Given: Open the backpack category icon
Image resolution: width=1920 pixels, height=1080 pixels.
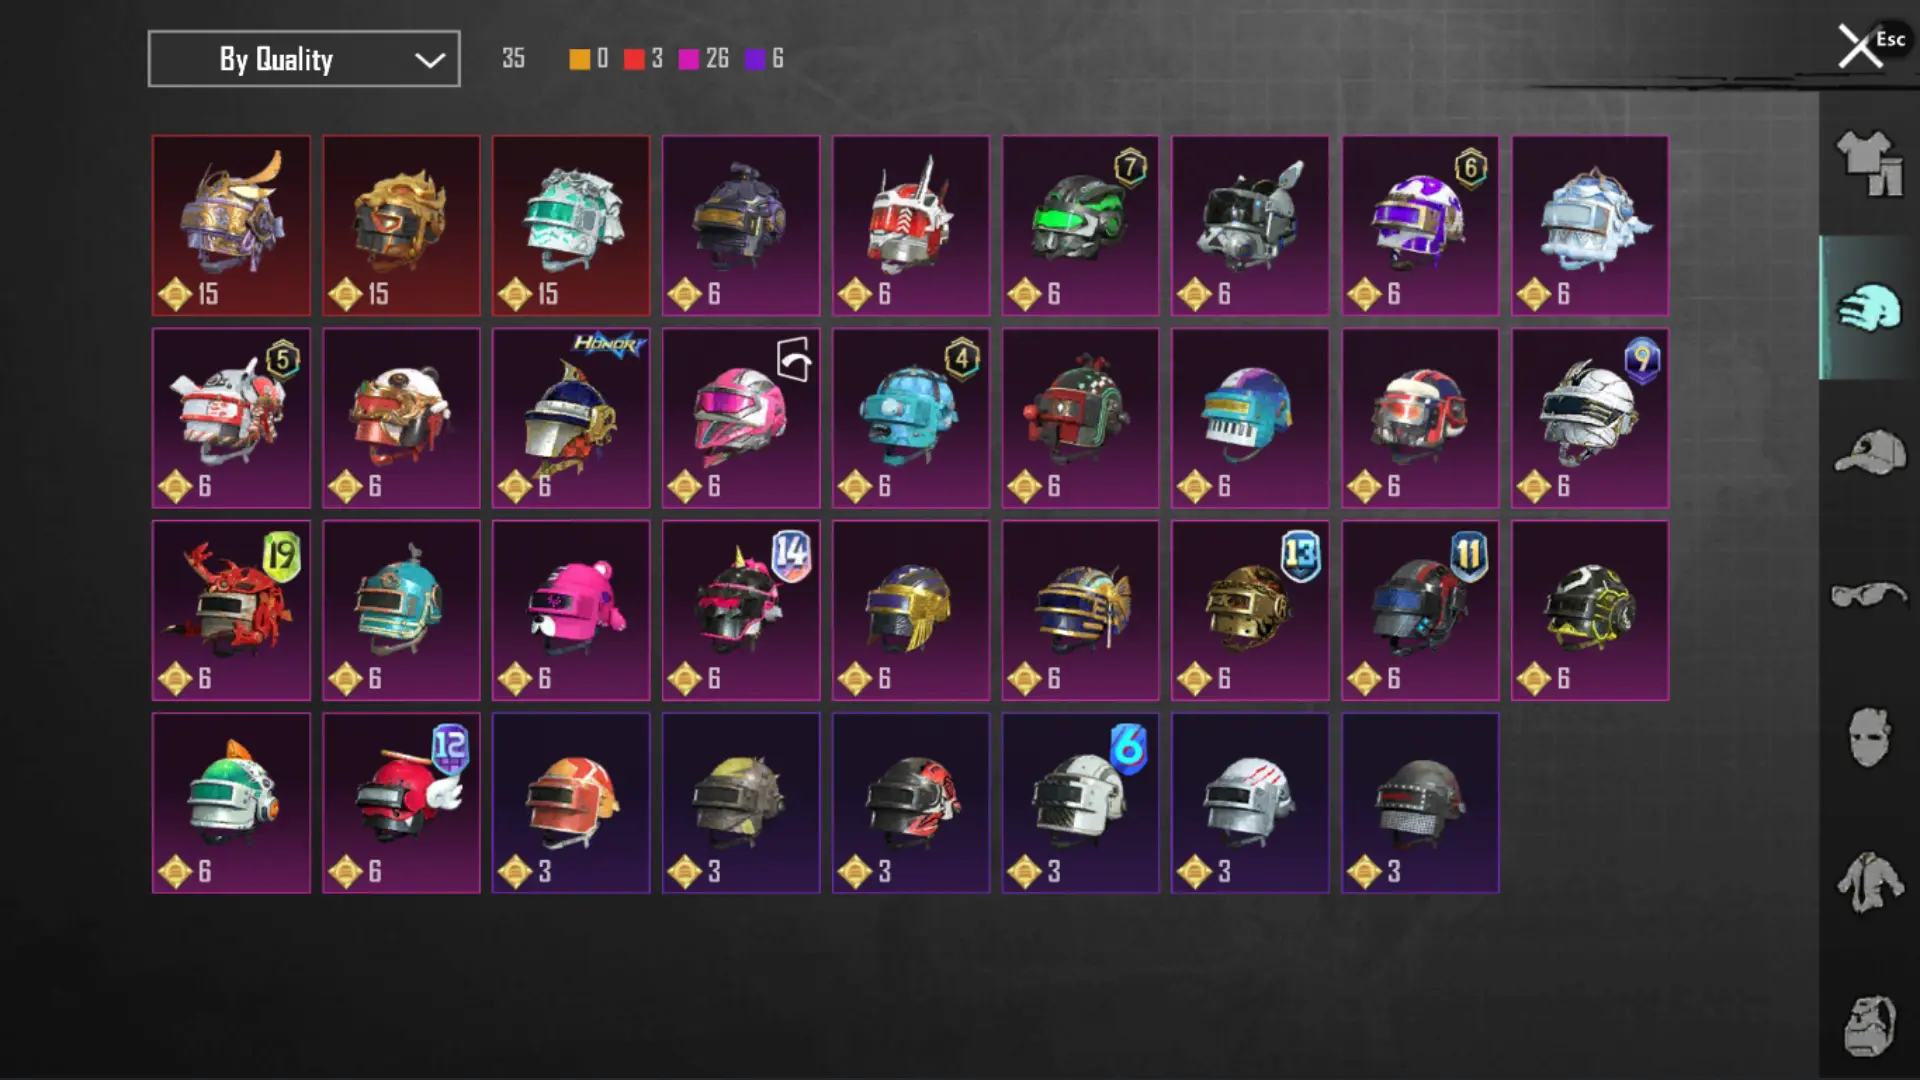Looking at the screenshot, I should (1868, 1026).
